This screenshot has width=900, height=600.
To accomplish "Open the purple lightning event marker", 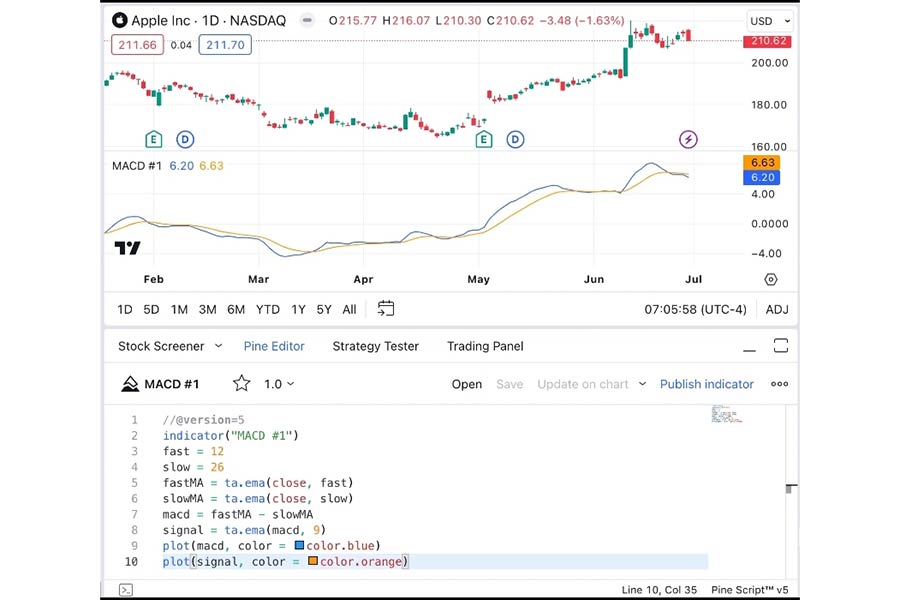I will [688, 139].
